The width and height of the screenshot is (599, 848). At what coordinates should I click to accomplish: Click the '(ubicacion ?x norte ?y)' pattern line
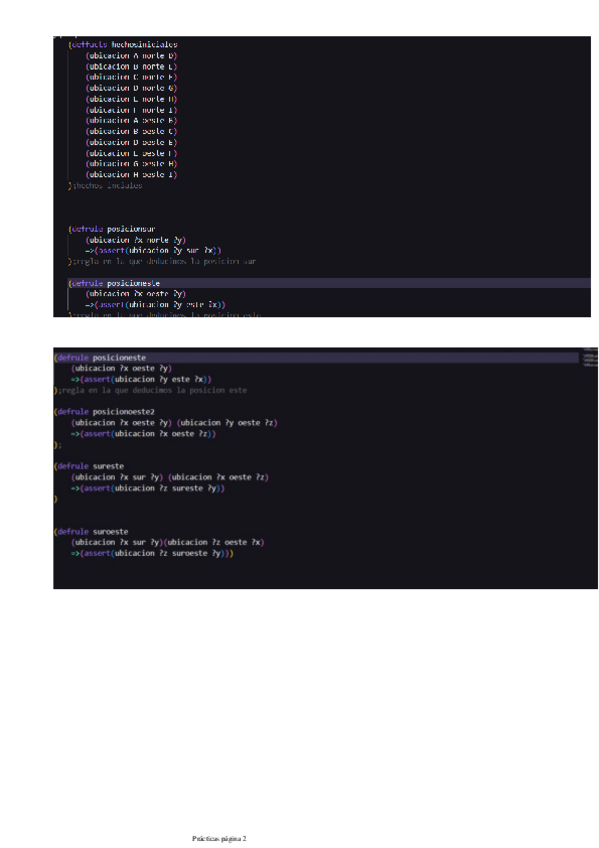[136, 240]
